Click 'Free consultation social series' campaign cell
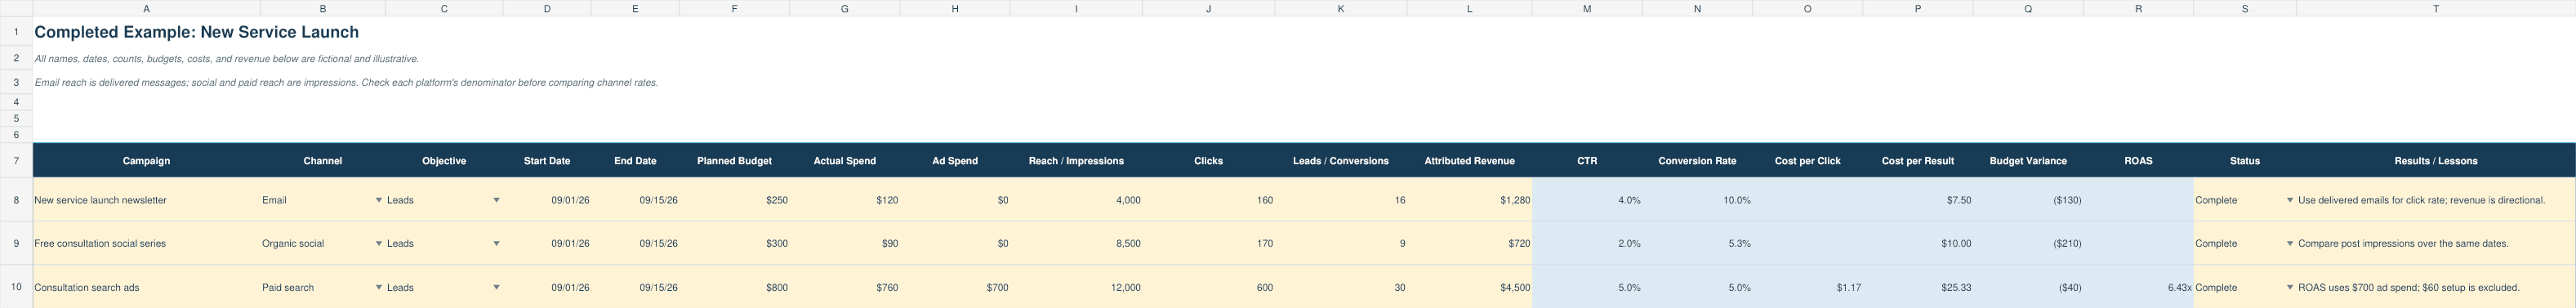The width and height of the screenshot is (2576, 308). tap(146, 243)
